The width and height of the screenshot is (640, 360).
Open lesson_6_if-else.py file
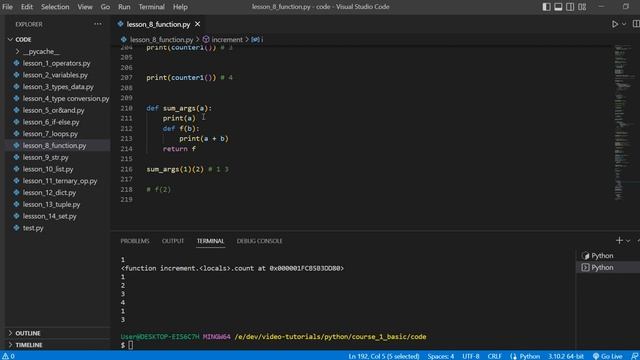point(57,122)
